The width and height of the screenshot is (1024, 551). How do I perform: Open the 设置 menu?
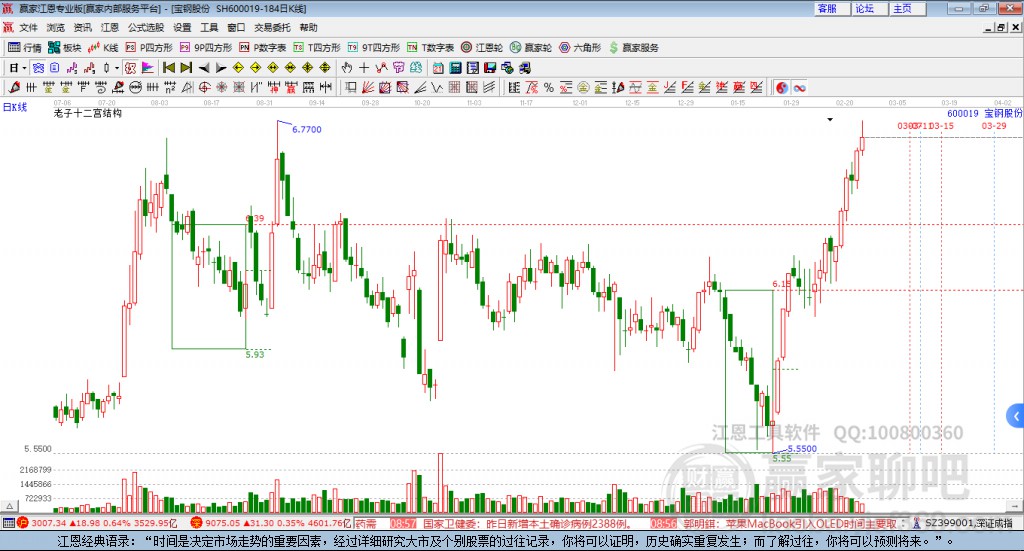pyautogui.click(x=182, y=27)
